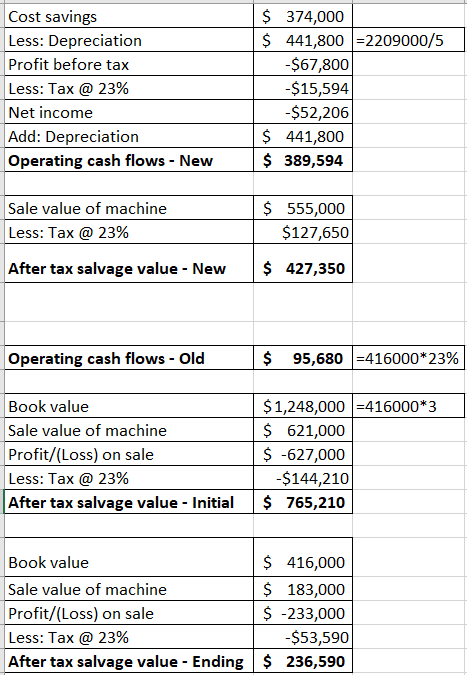
Task: Click the $ -233,000 loss on sale cell
Action: click(303, 613)
